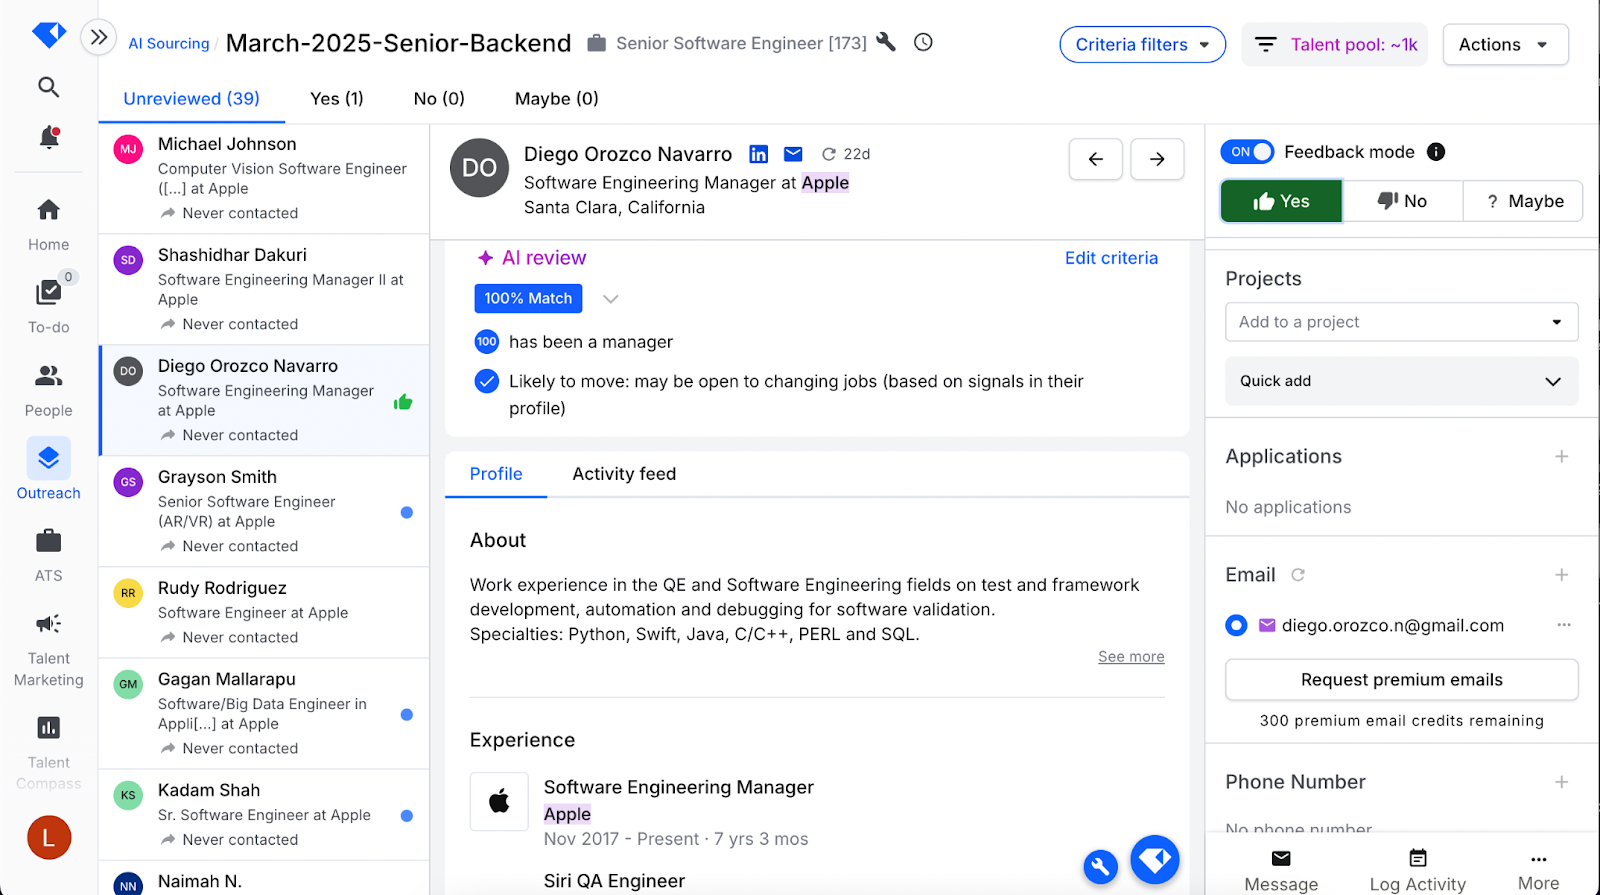Select the Profile tab
Screen dimensions: 1600x895
pyautogui.click(x=496, y=474)
